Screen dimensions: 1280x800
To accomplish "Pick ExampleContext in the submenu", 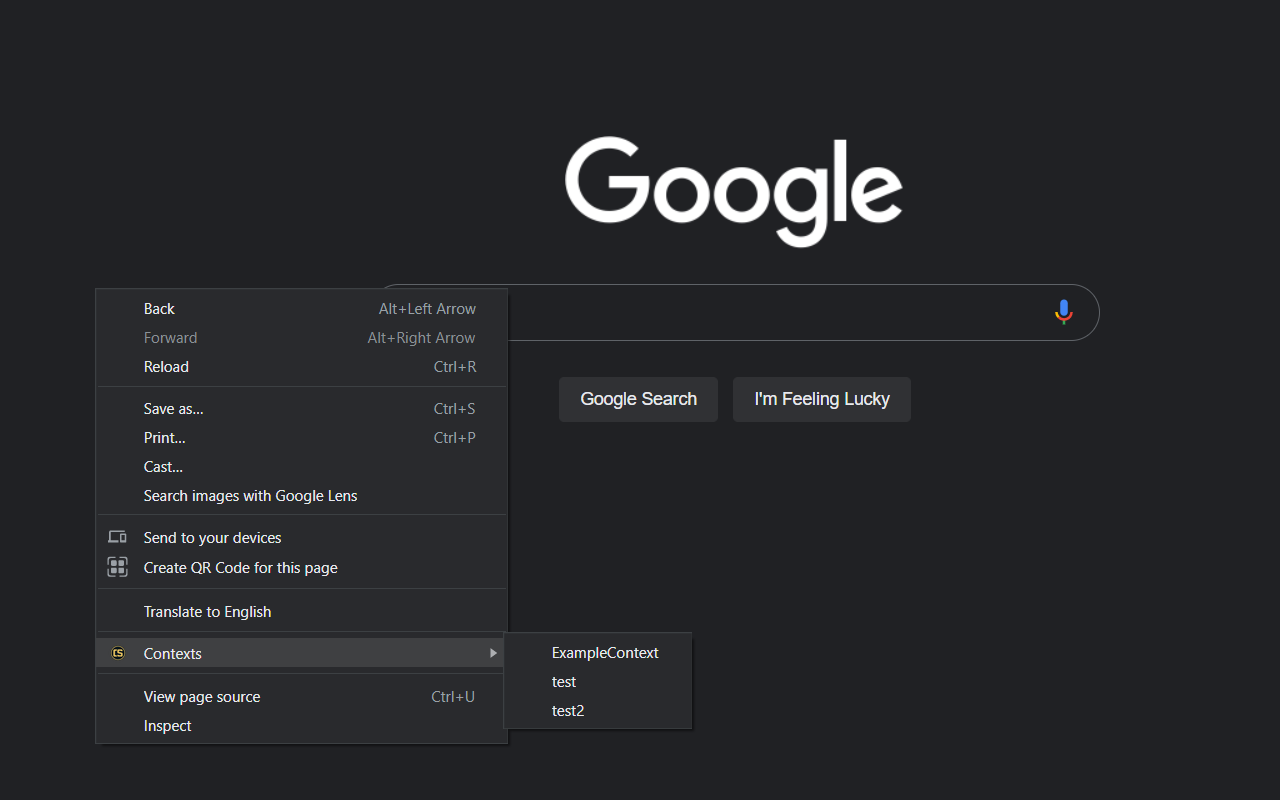I will (598, 653).
